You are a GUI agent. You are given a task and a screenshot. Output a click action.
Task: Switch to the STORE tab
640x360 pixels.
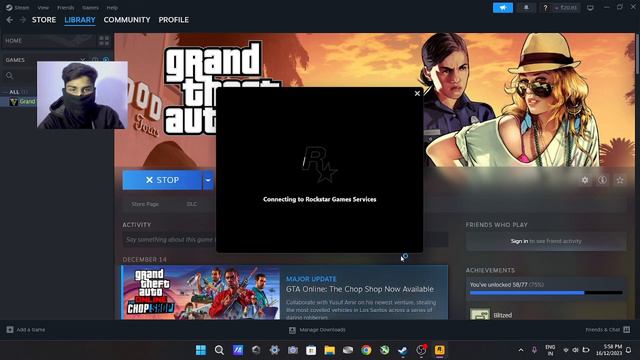[44, 20]
